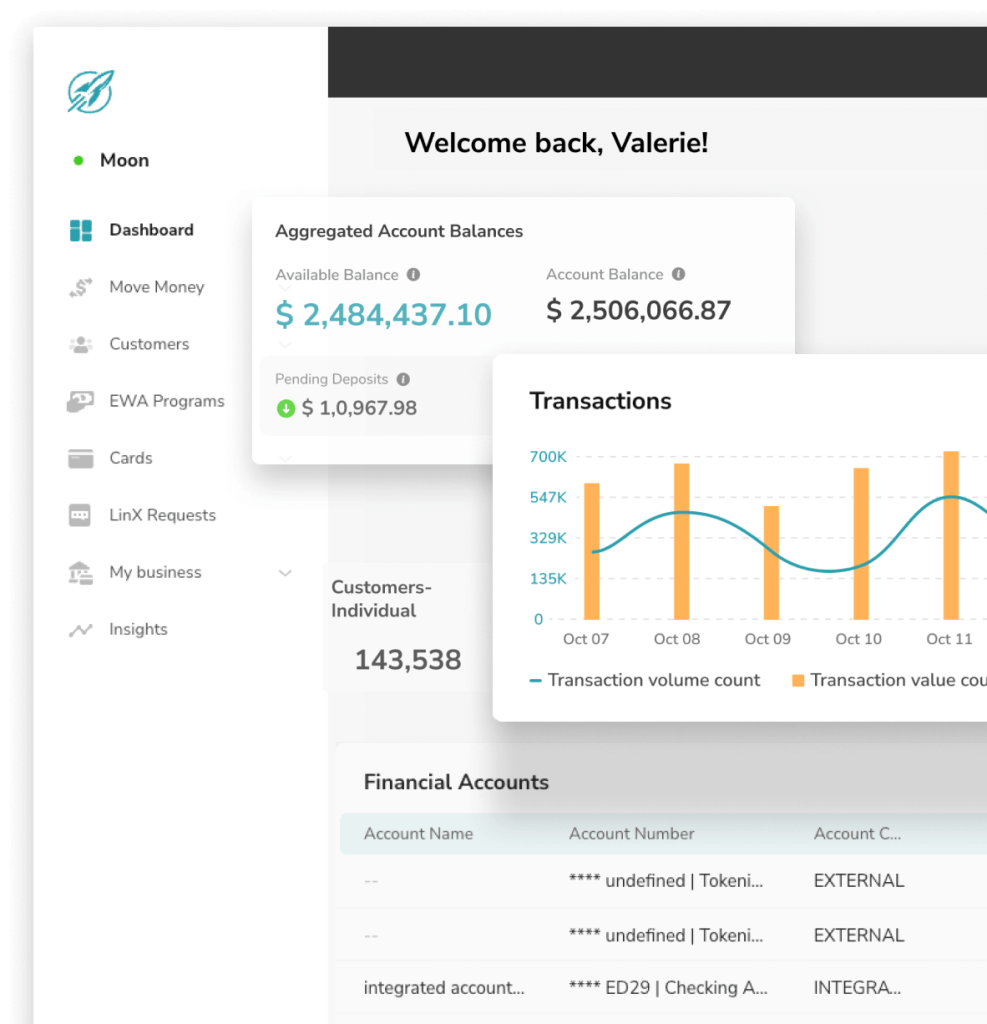Click the rocket logo icon
The width and height of the screenshot is (987, 1024).
[90, 92]
